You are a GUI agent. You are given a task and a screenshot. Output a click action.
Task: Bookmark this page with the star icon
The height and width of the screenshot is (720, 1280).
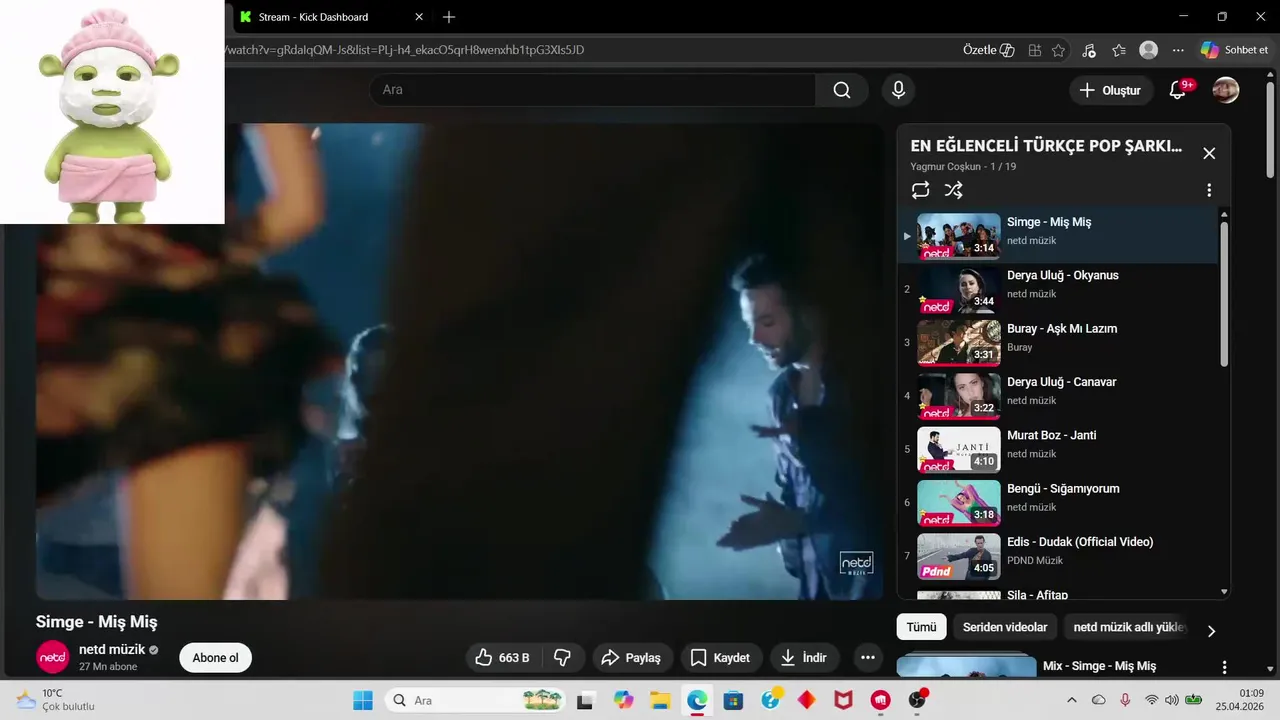(x=1058, y=50)
